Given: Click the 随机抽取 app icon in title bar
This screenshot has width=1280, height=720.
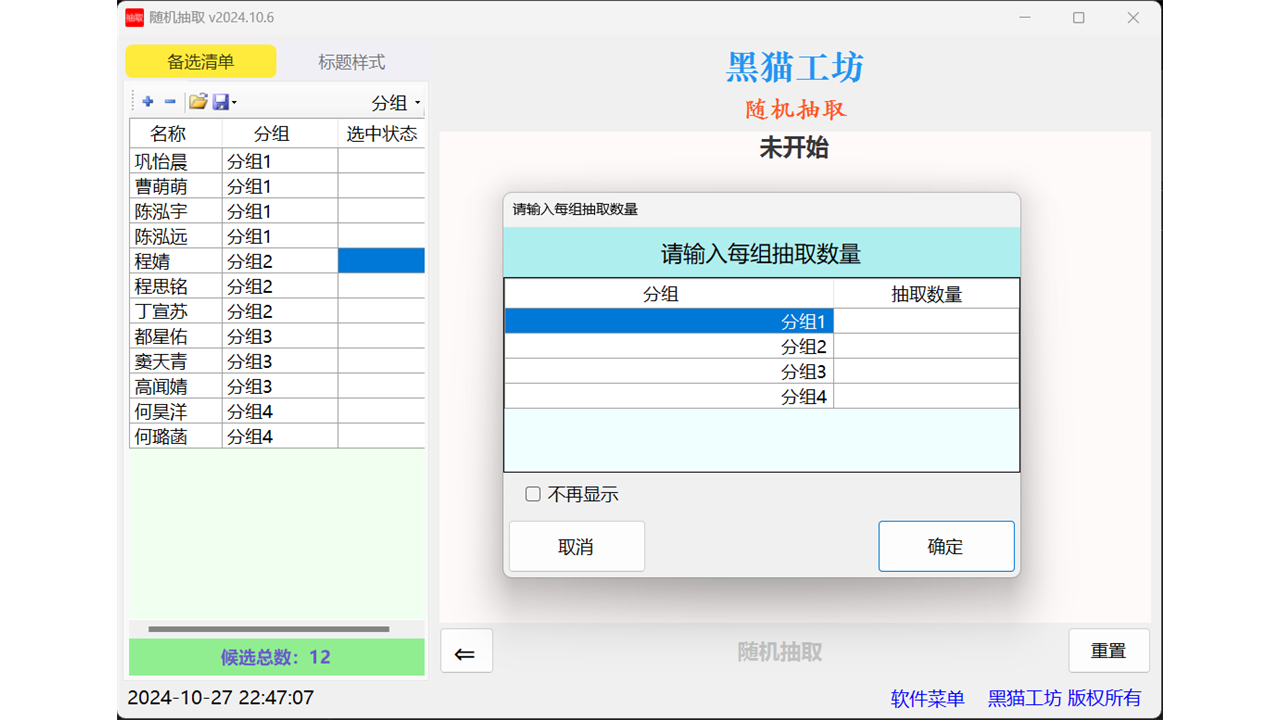Looking at the screenshot, I should pyautogui.click(x=137, y=17).
